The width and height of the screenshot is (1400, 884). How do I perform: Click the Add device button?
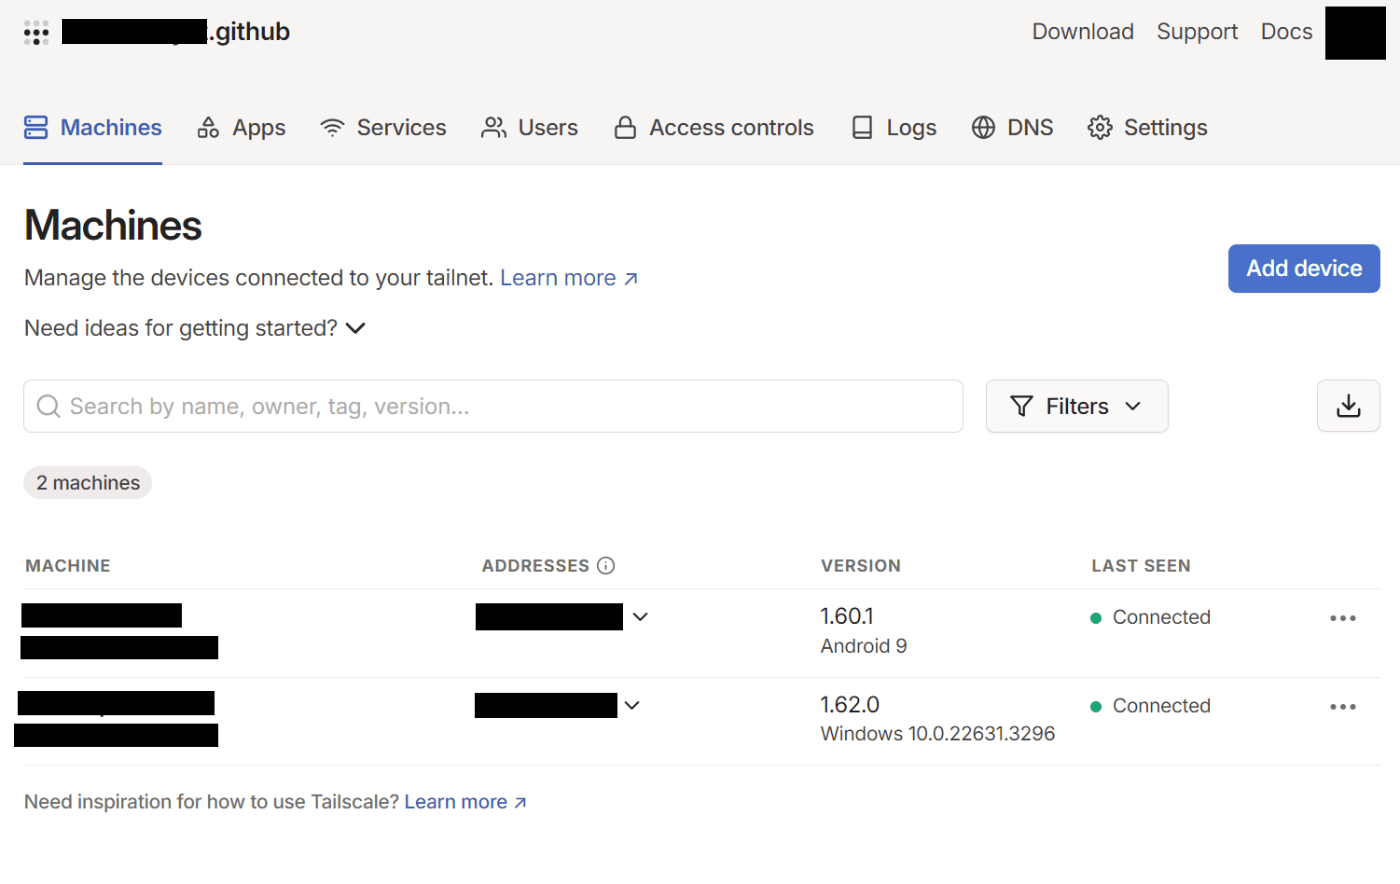pos(1304,268)
